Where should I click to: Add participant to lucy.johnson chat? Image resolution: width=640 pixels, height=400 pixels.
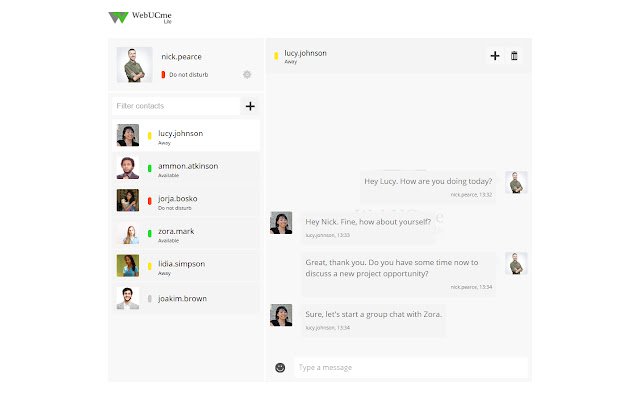495,56
